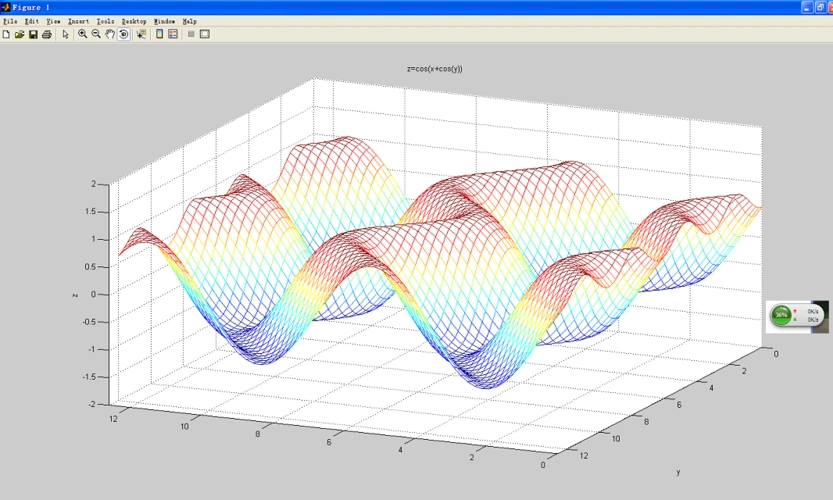This screenshot has height=500, width=833.
Task: Open the File menu
Action: [9, 21]
